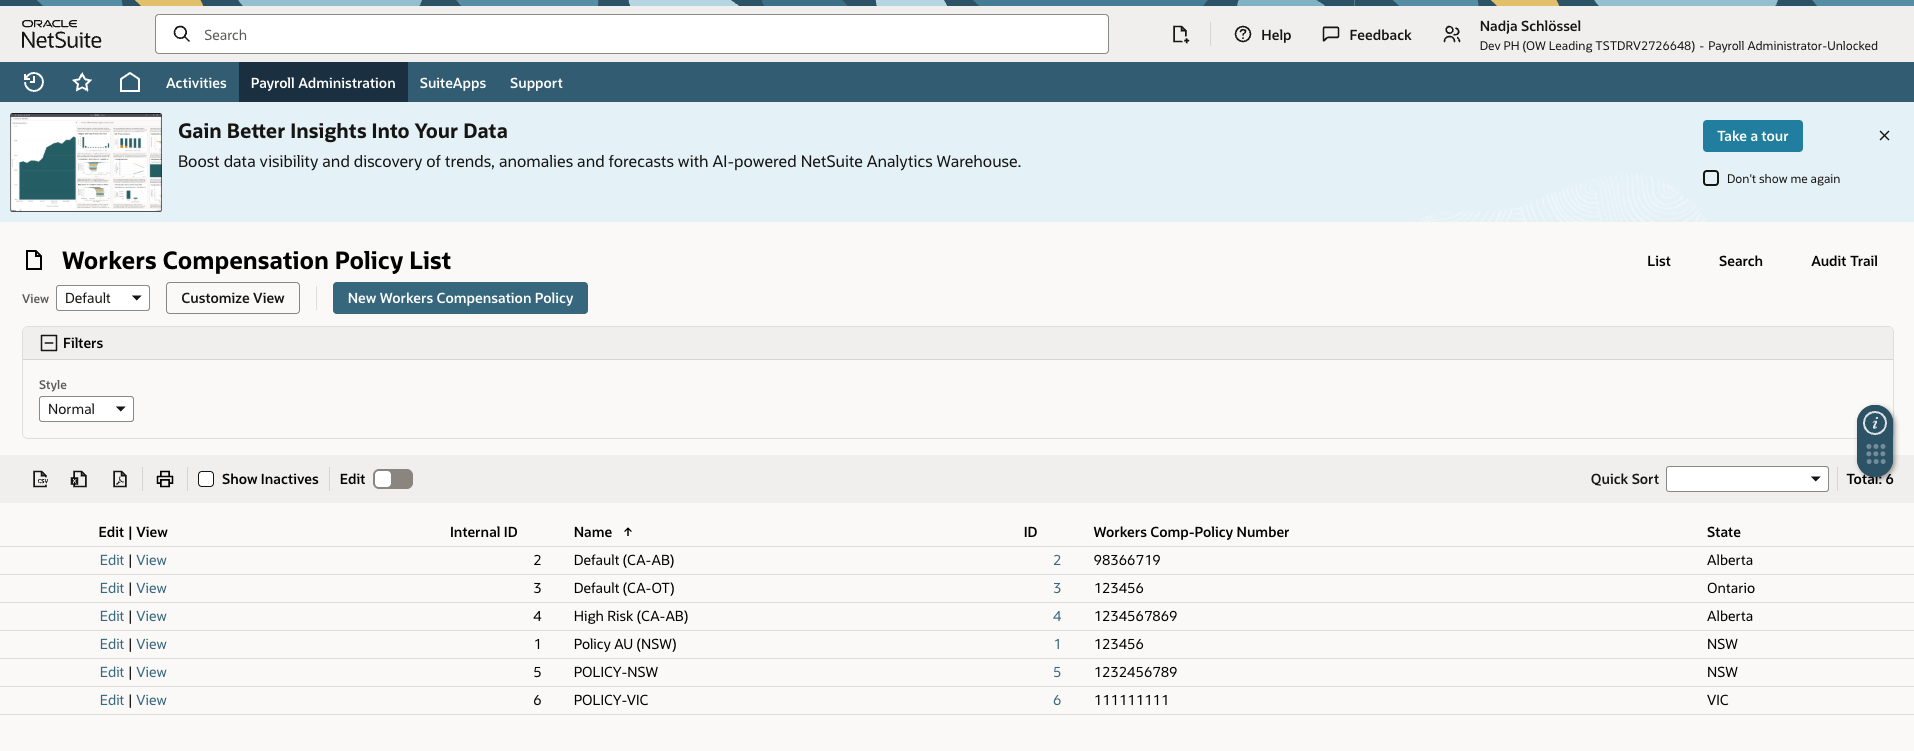This screenshot has width=1914, height=751.
Task: View the Default (CA-OT) policy
Action: 152,588
